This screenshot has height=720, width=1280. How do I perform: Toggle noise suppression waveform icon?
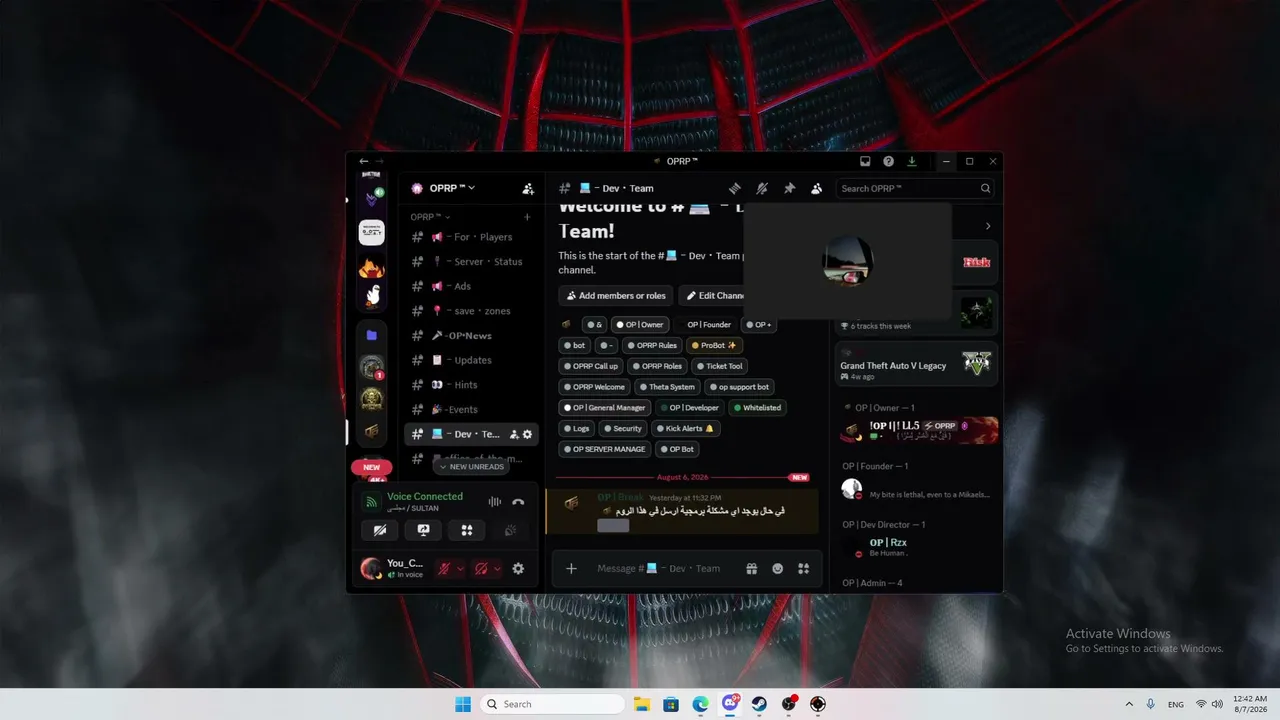(x=494, y=502)
